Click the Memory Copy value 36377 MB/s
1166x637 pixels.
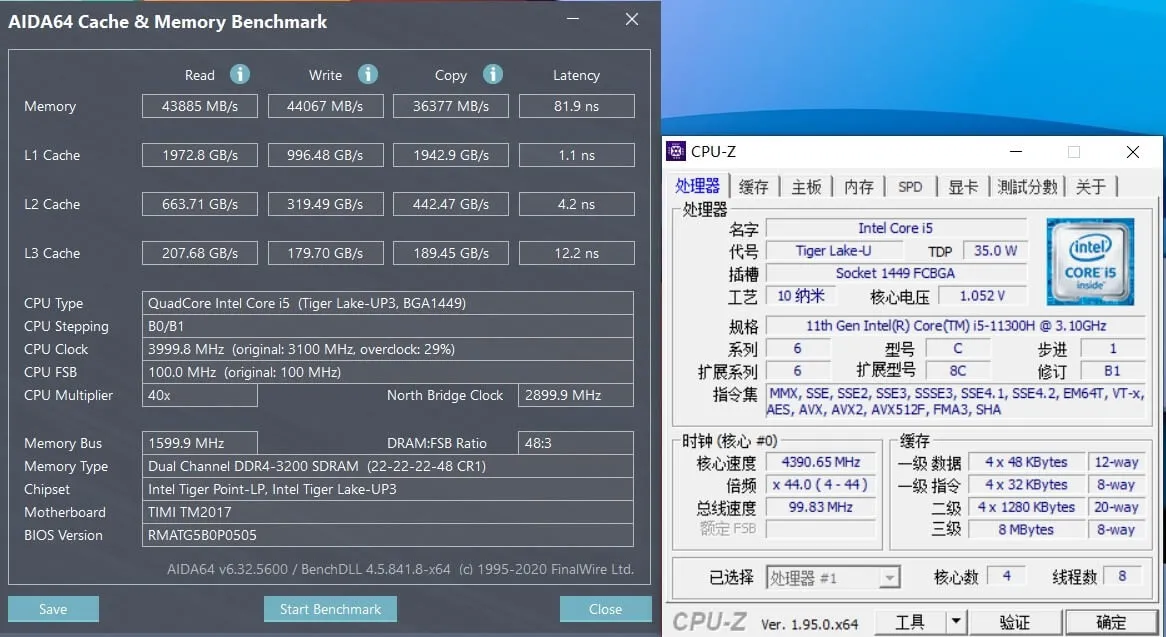click(x=451, y=106)
